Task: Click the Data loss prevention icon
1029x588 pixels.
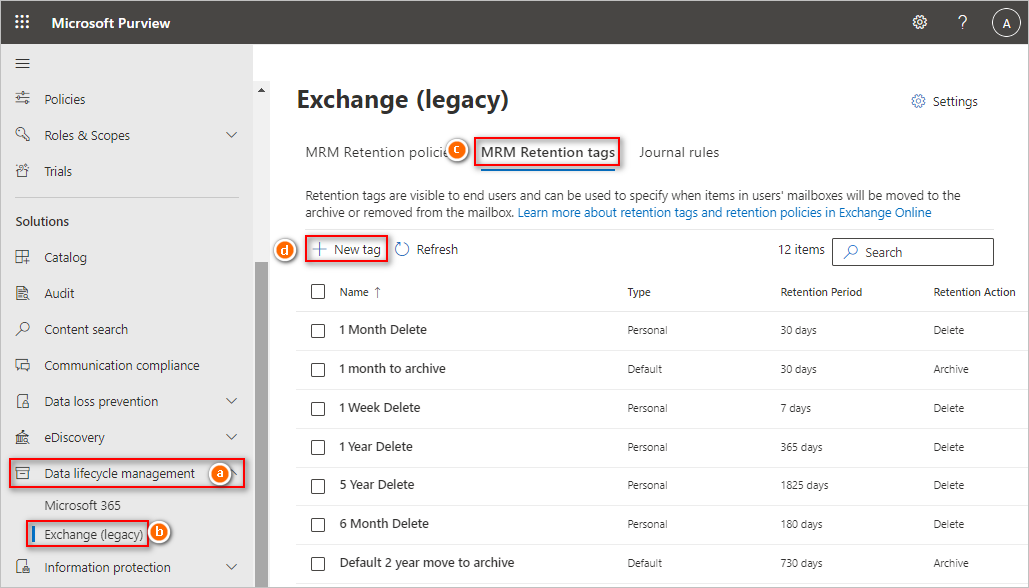Action: click(23, 401)
